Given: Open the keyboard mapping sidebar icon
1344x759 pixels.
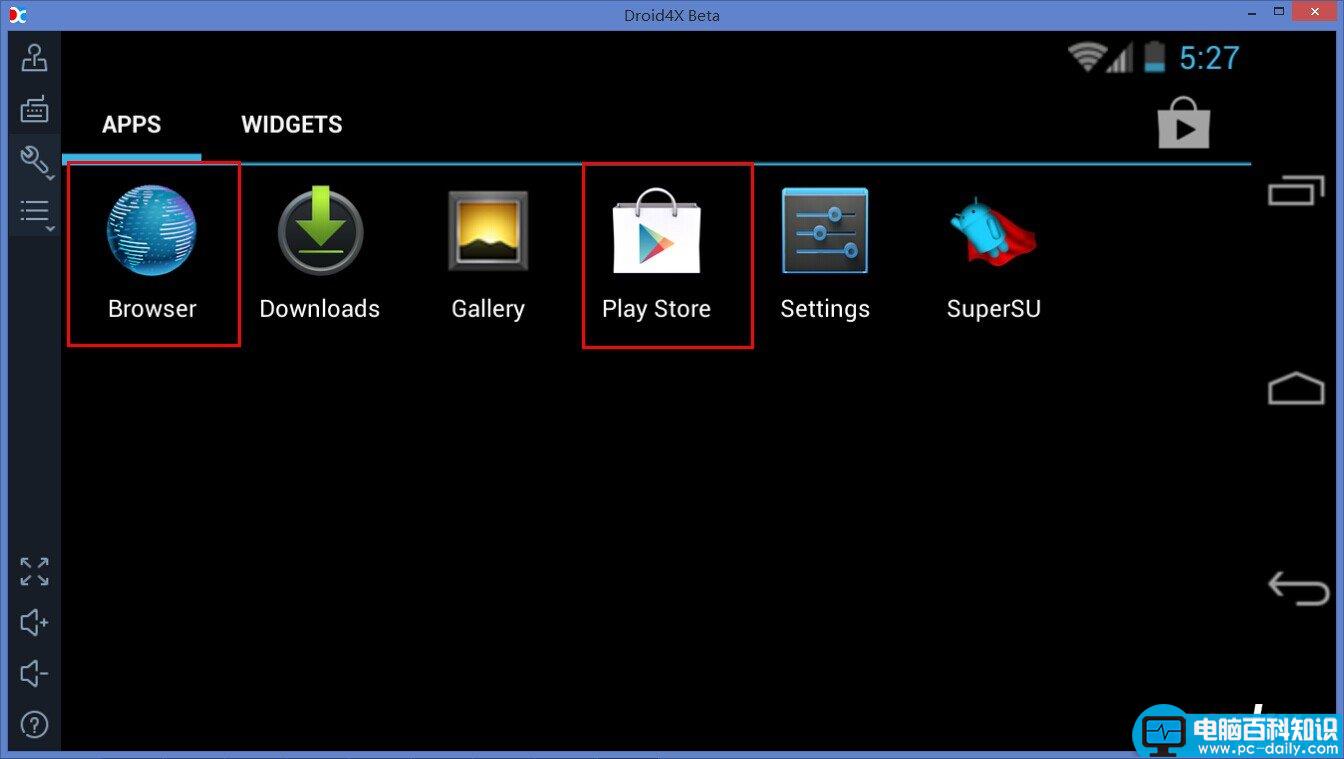Looking at the screenshot, I should click(x=34, y=109).
